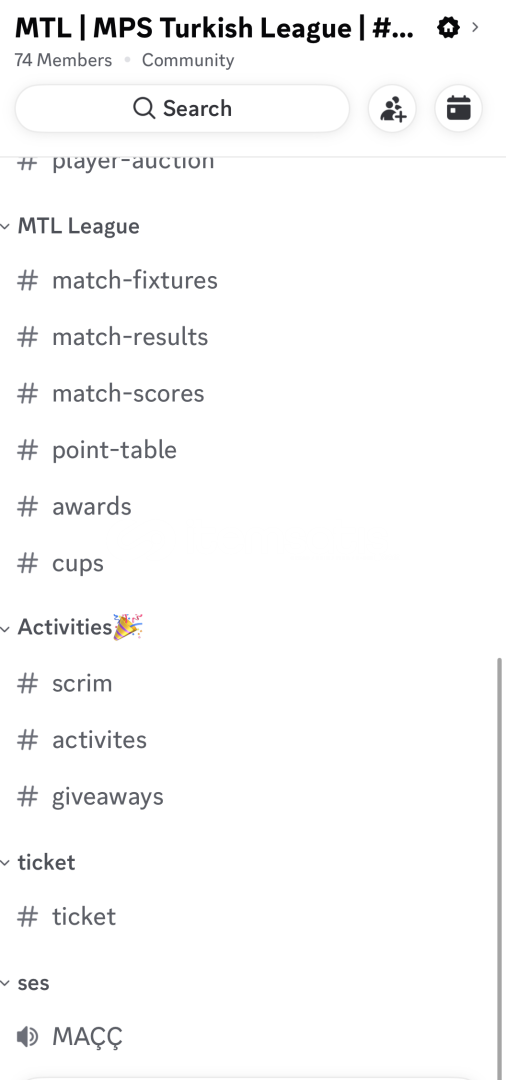Tap the server boost badge icon
The image size is (506, 1080).
click(448, 28)
